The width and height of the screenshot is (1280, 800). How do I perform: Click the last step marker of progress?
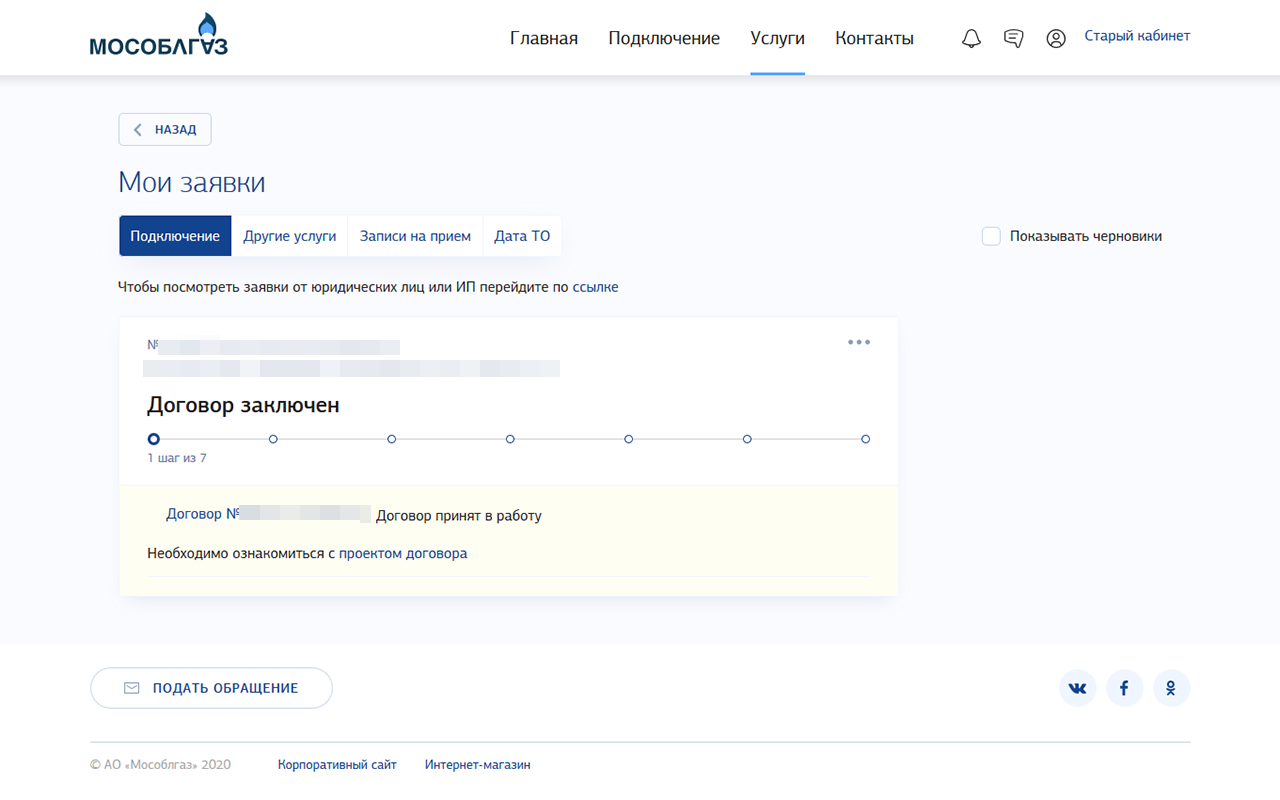865,439
